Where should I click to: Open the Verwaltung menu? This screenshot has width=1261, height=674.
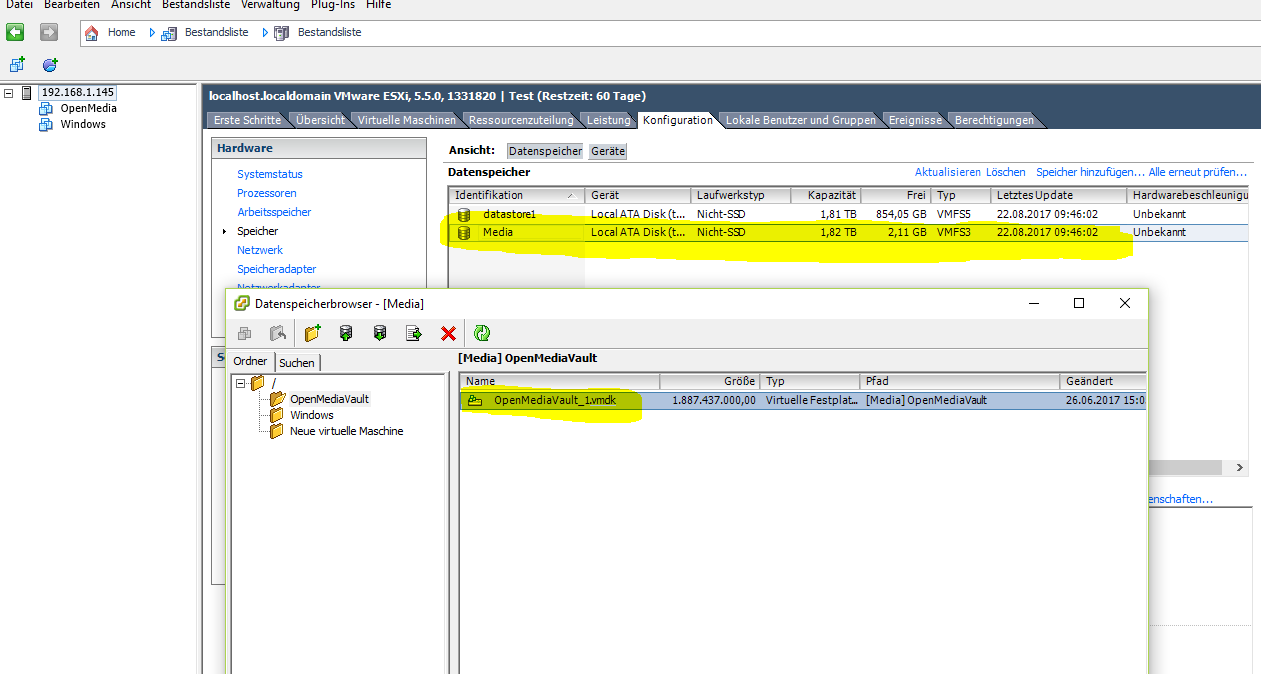pos(270,5)
